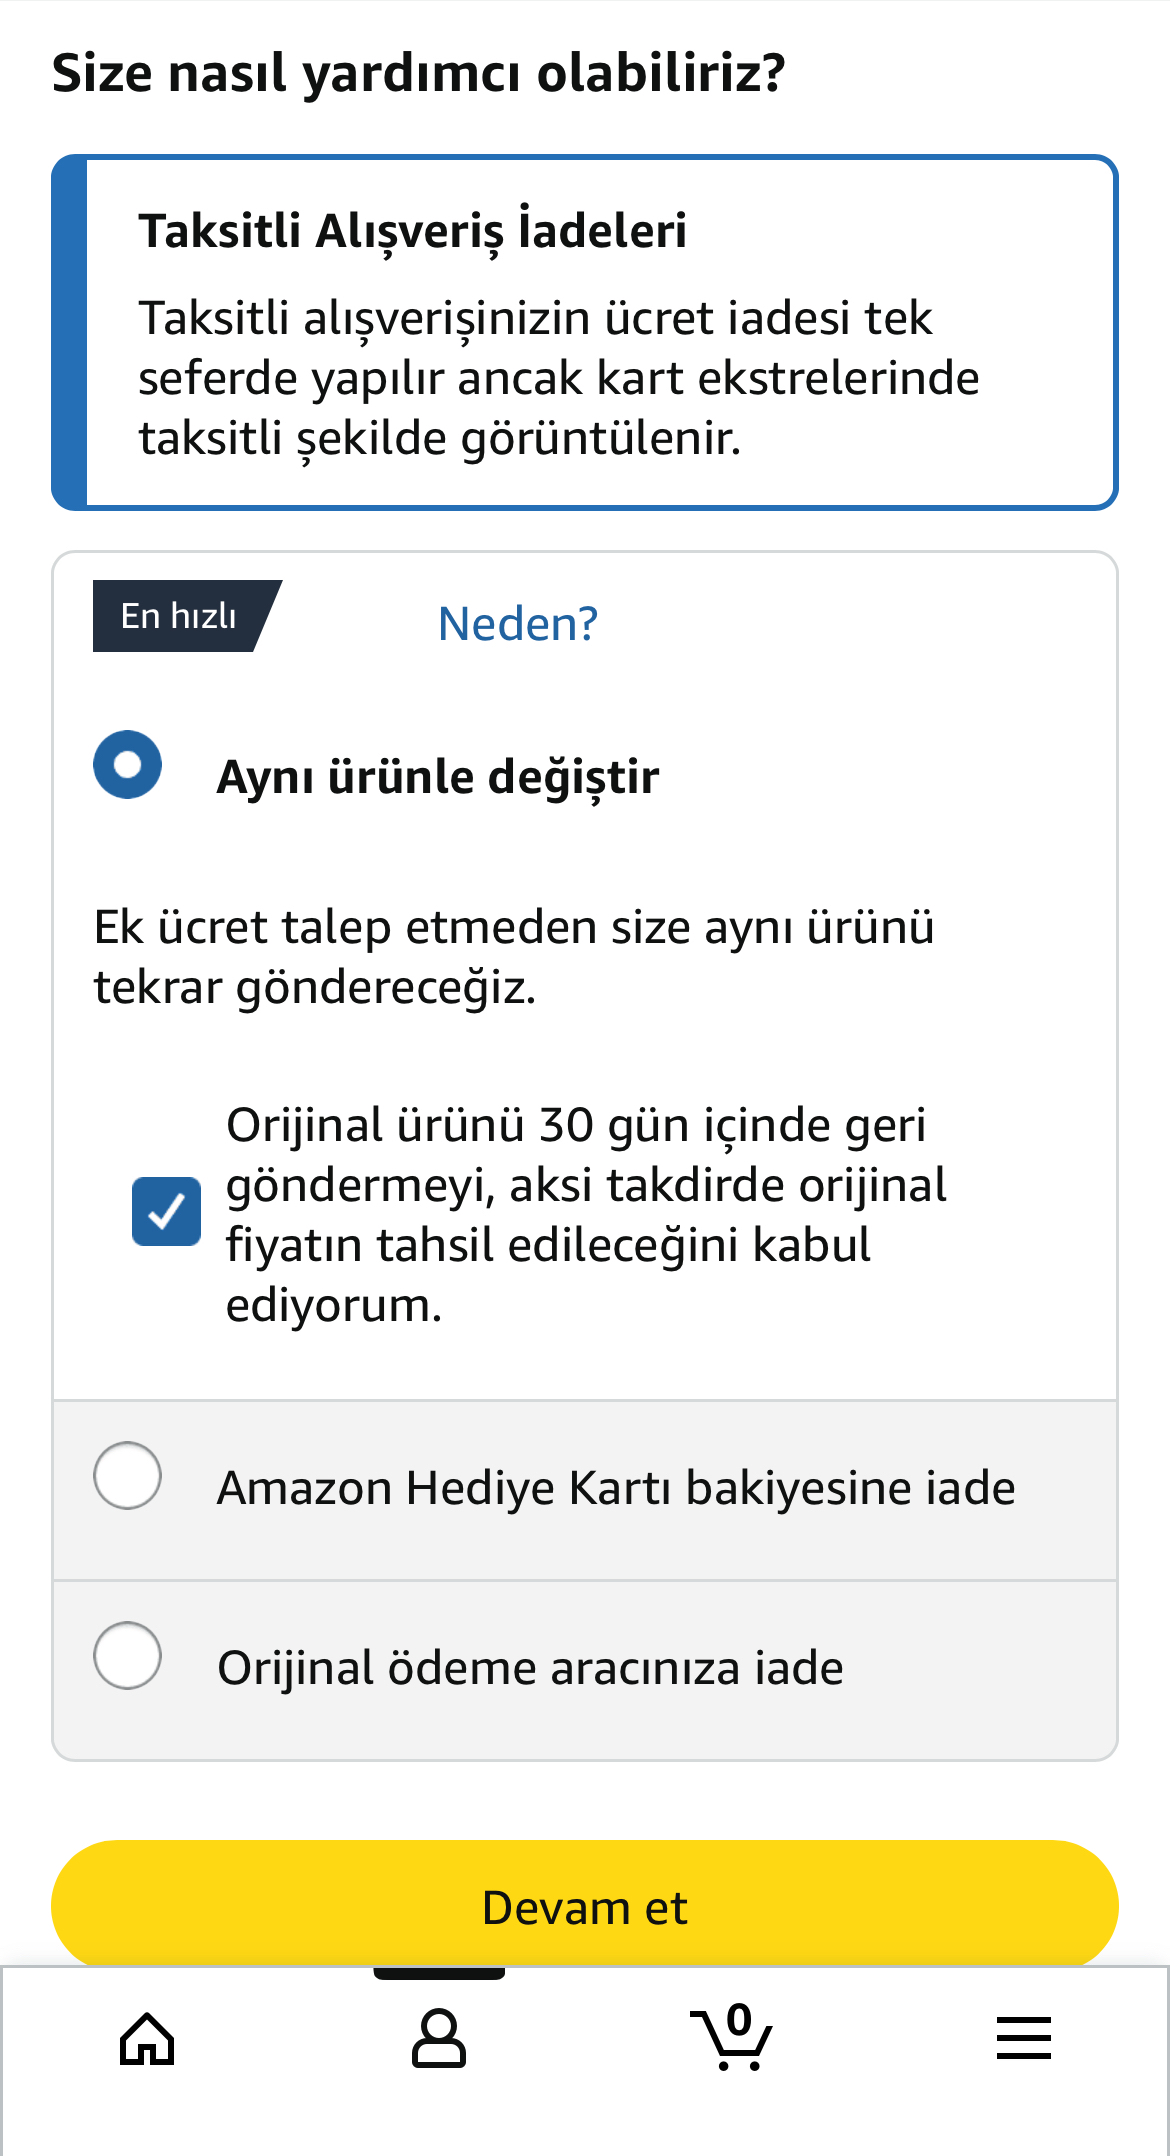
Task: Uncheck the 30-day return agreement checkbox
Action: pos(166,1211)
